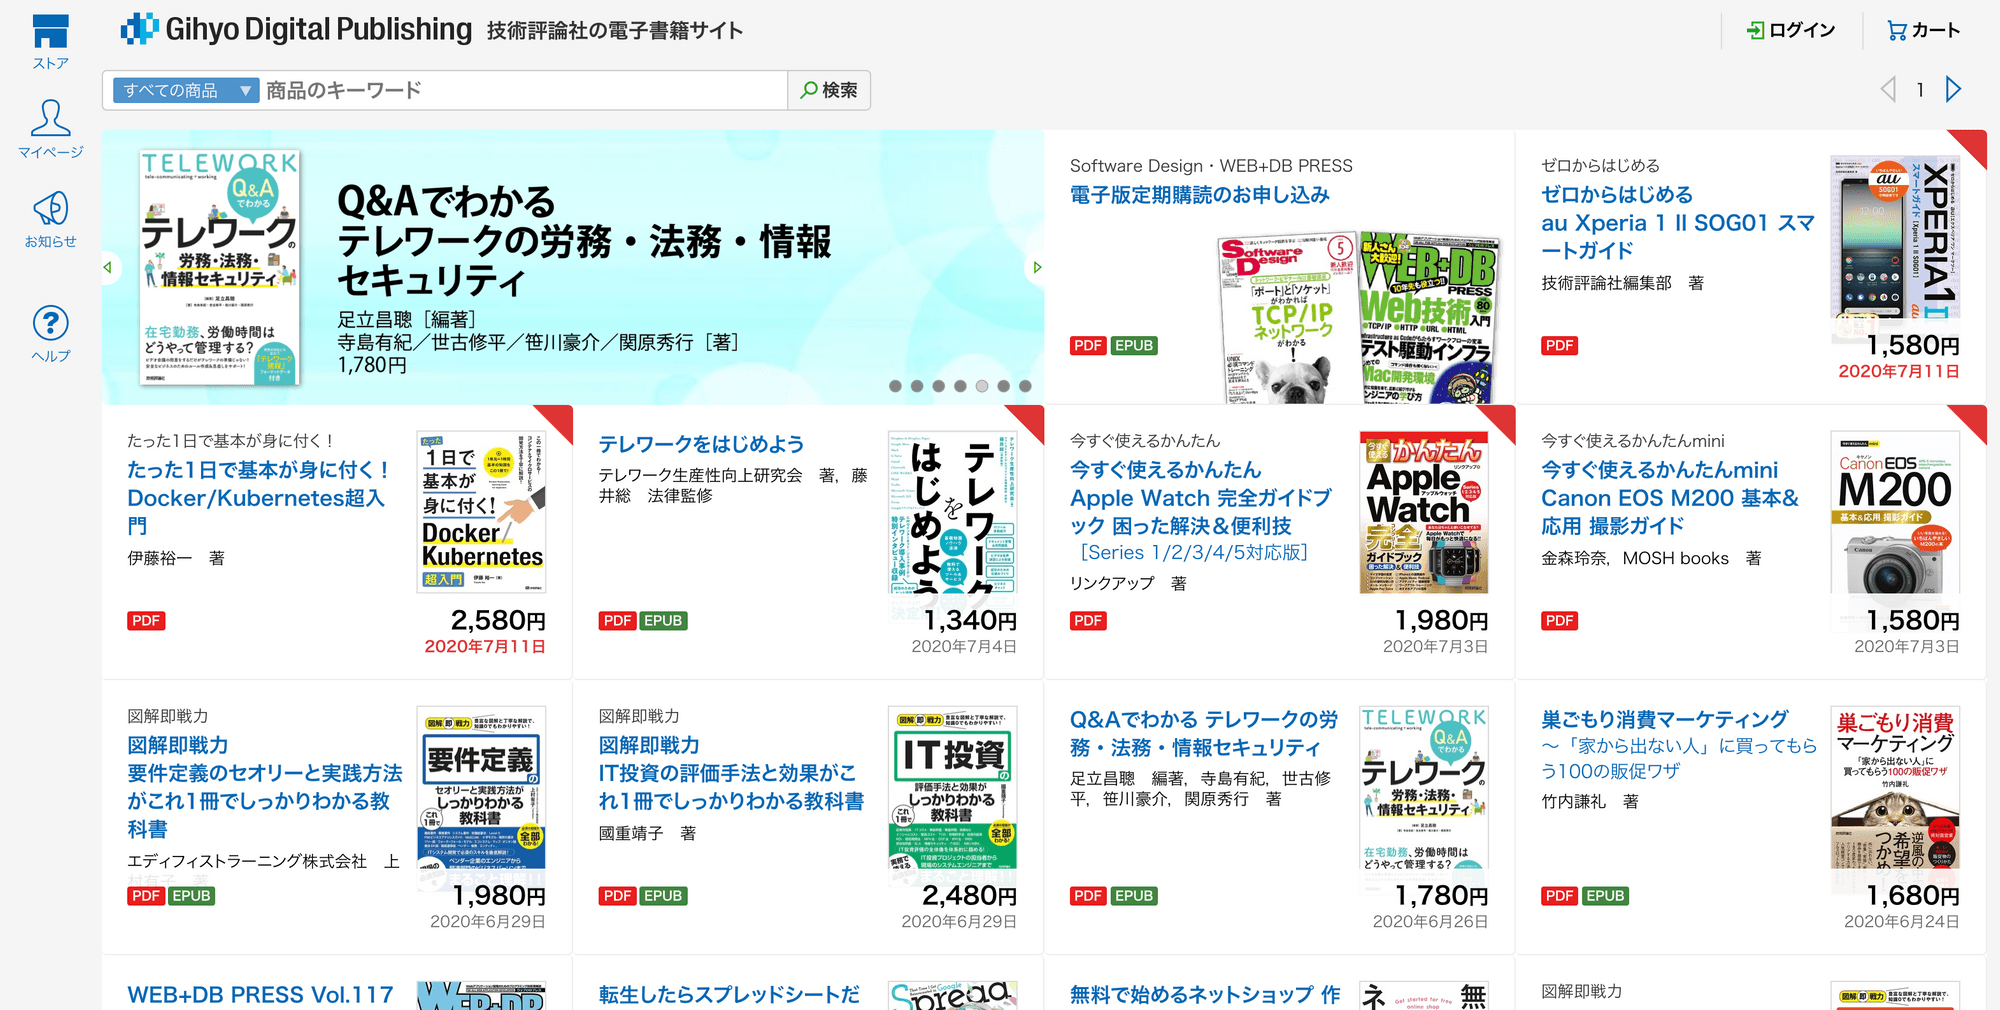
Task: Open テレワークをはじめよう book title link
Action: [x=701, y=444]
